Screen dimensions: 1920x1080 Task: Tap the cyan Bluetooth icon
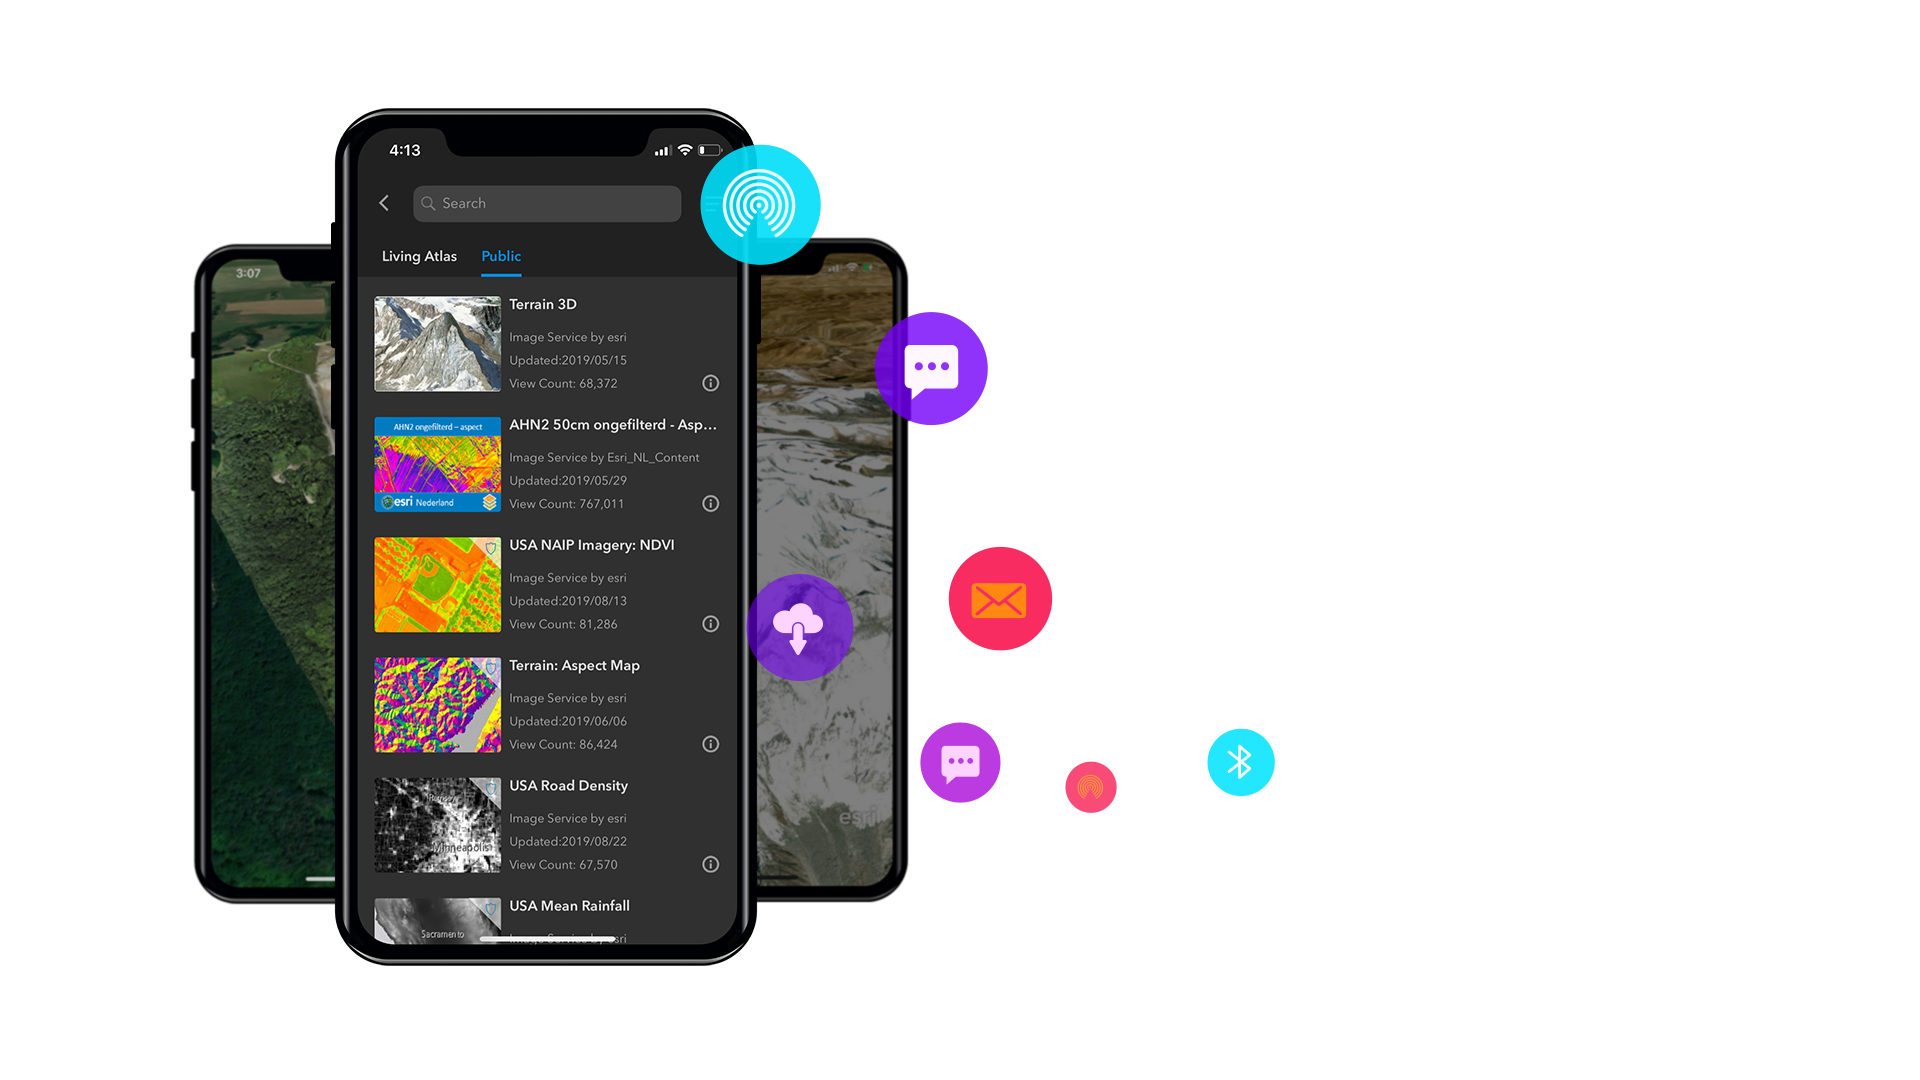click(1241, 762)
